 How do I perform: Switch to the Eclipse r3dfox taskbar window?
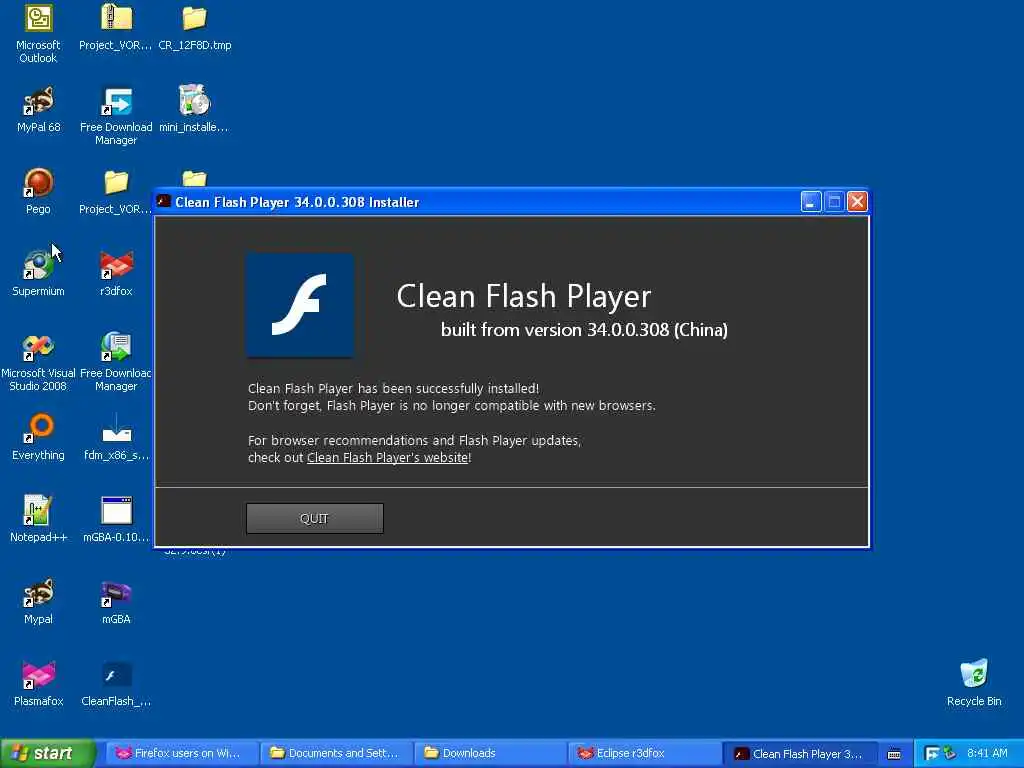point(644,754)
